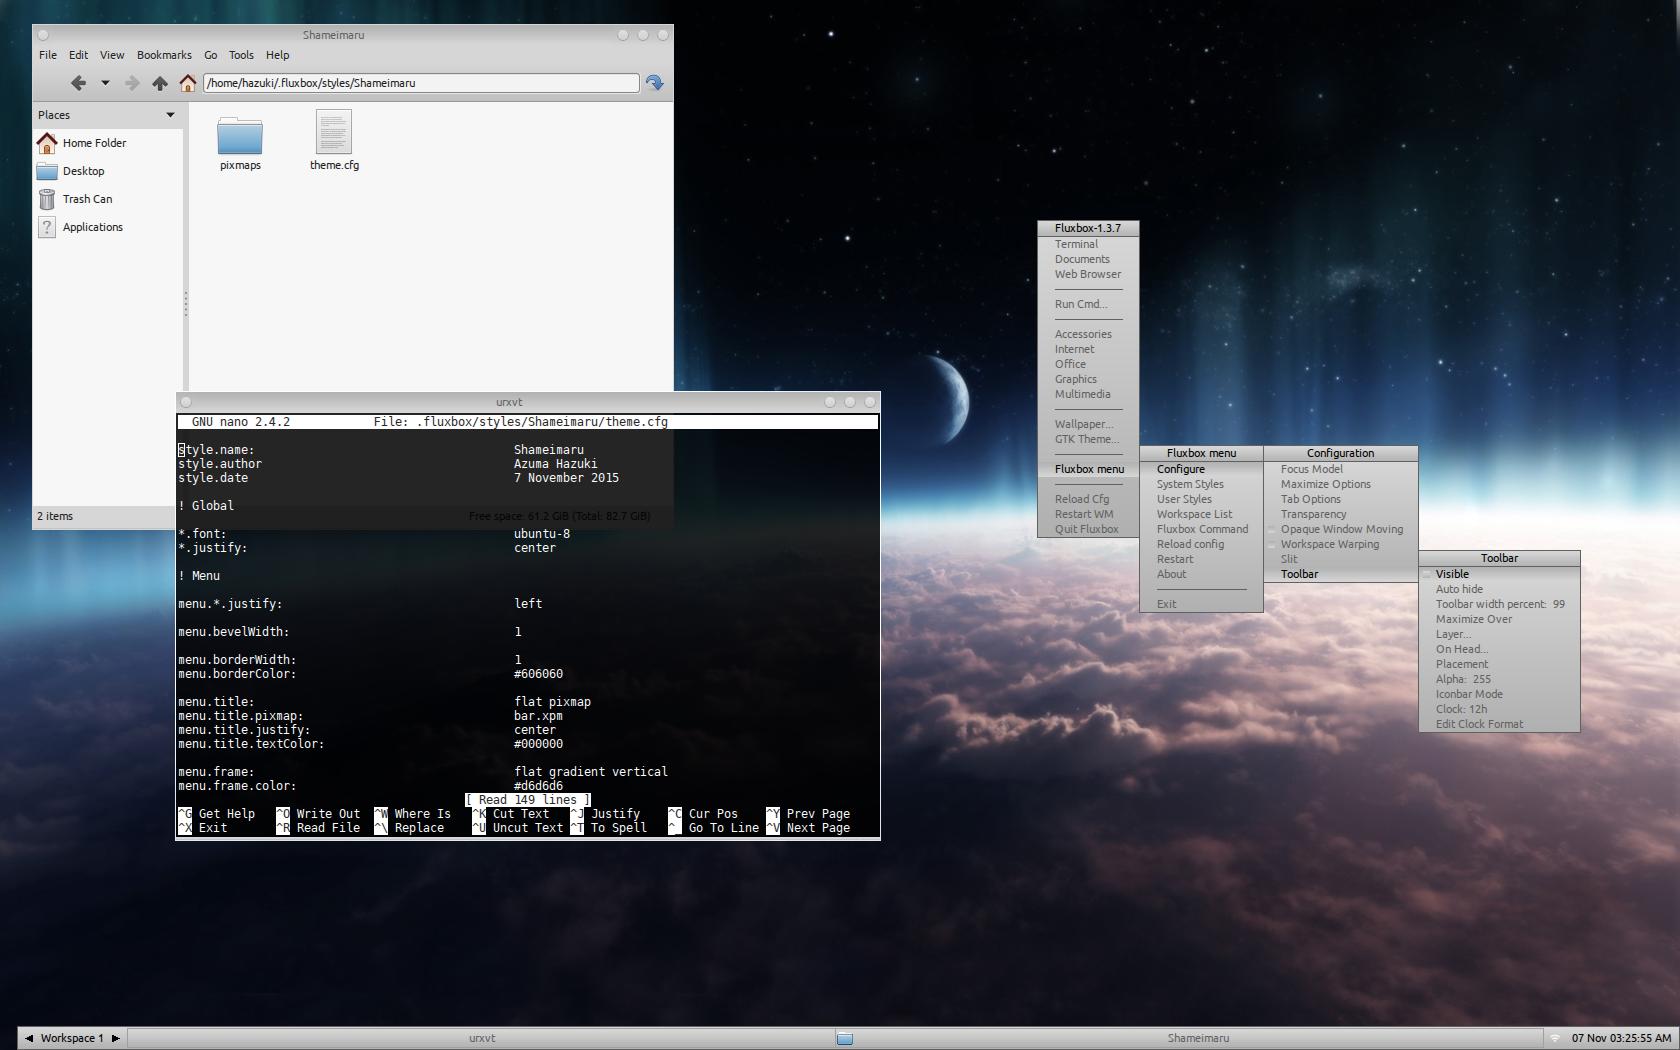Click the file manager path field
This screenshot has width=1680, height=1050.
(421, 83)
